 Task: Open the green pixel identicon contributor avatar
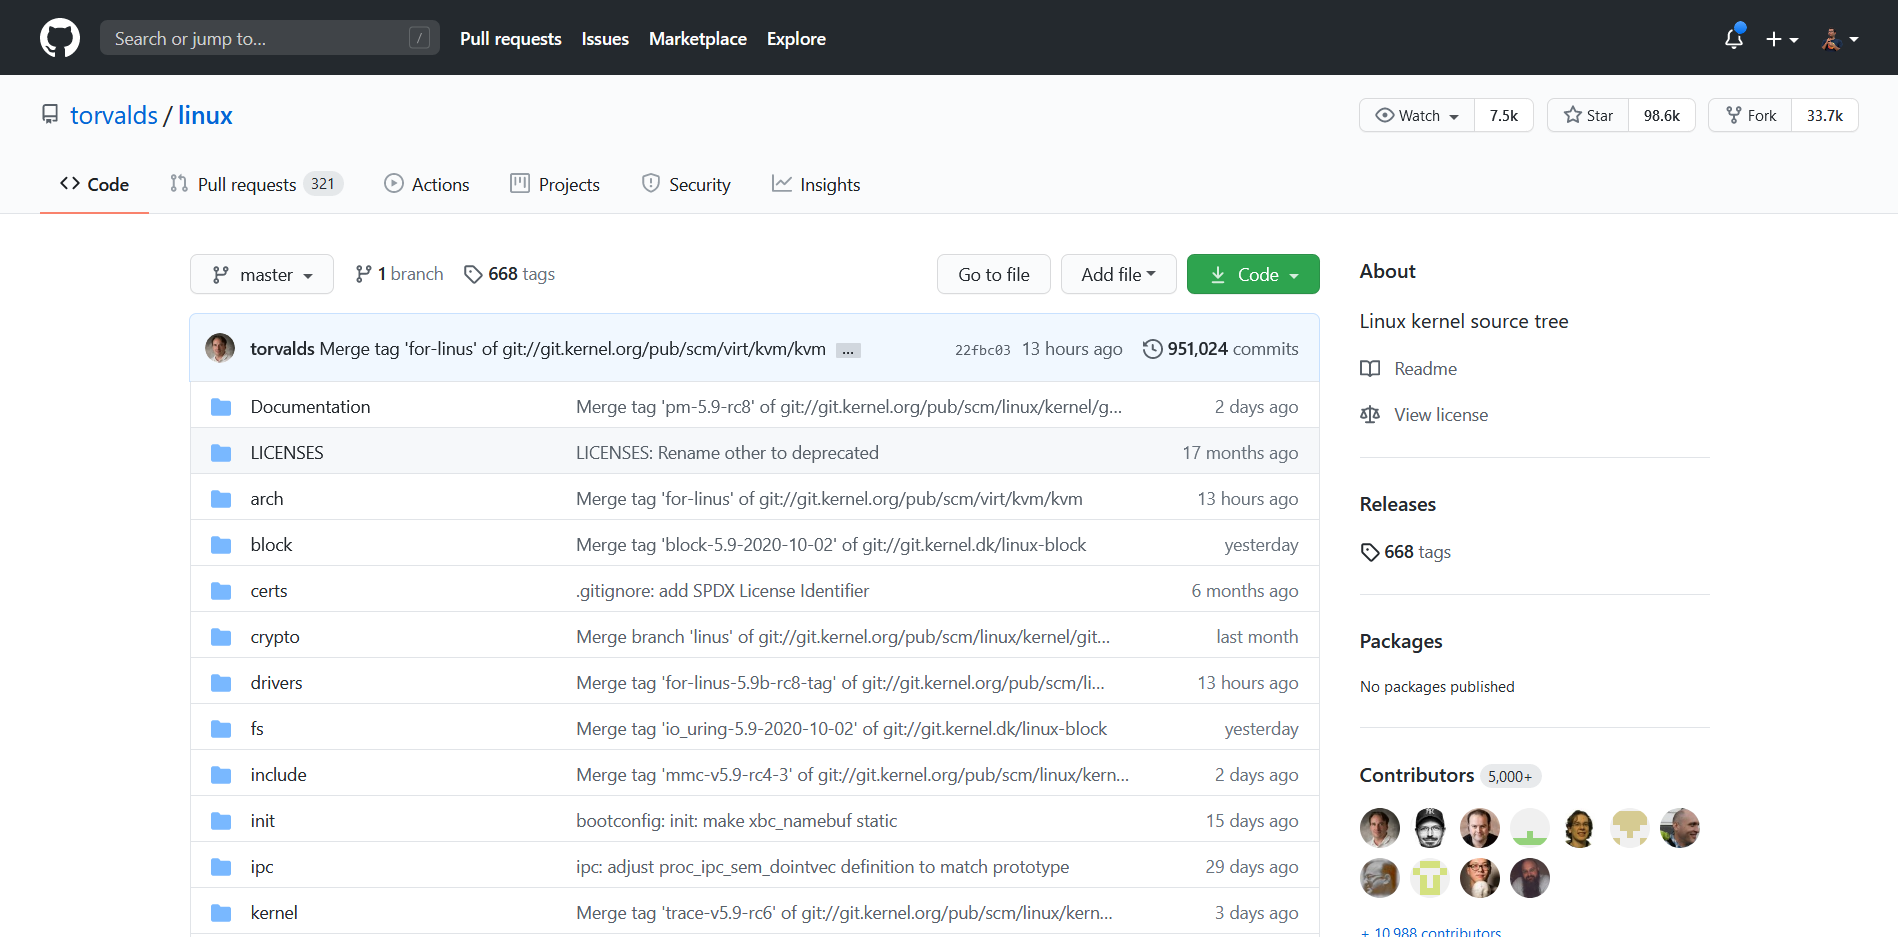coord(1530,828)
